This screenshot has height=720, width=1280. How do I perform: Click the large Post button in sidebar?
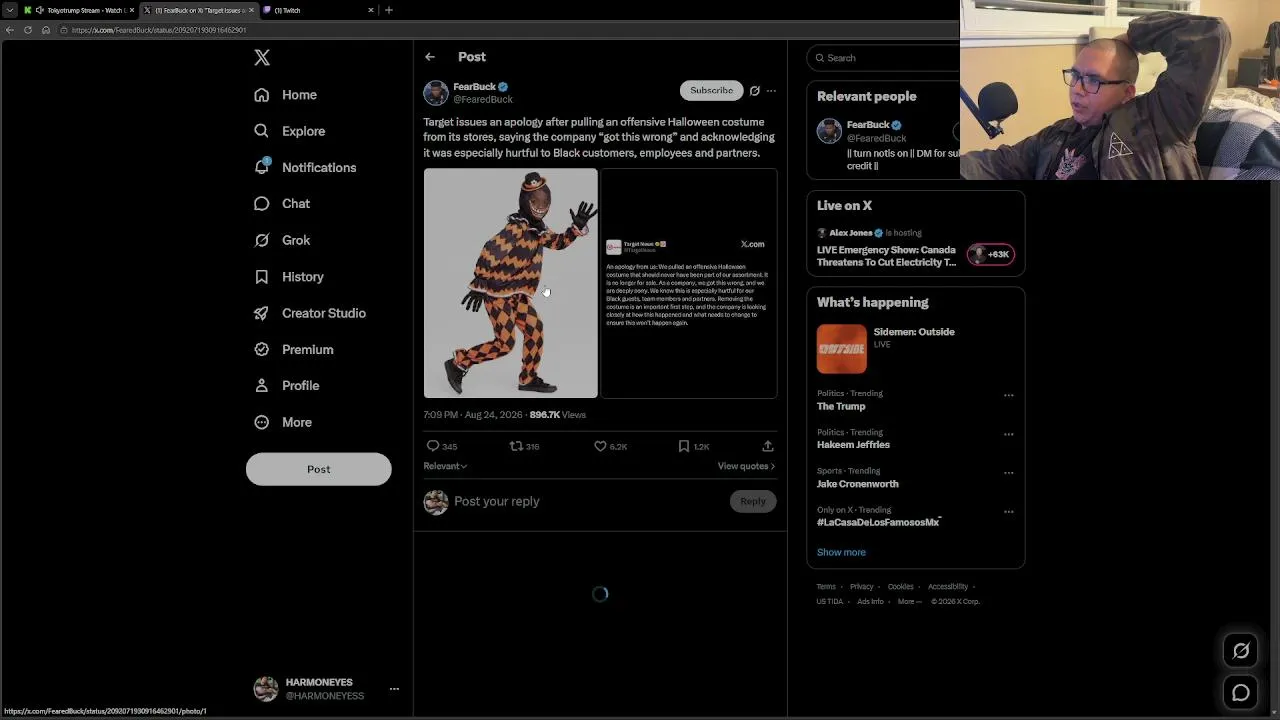pyautogui.click(x=319, y=469)
